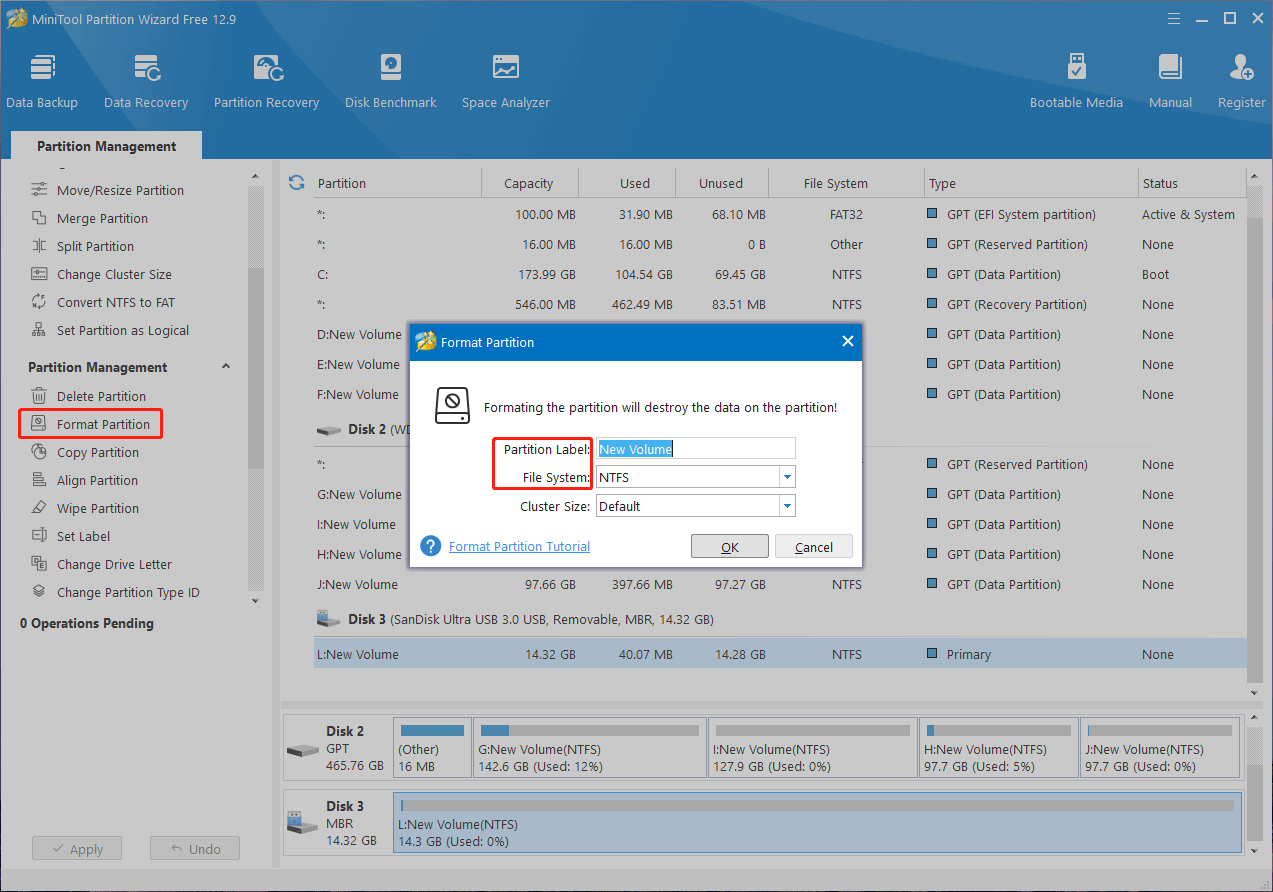The width and height of the screenshot is (1273, 892).
Task: Expand the File System dropdown
Action: [787, 477]
